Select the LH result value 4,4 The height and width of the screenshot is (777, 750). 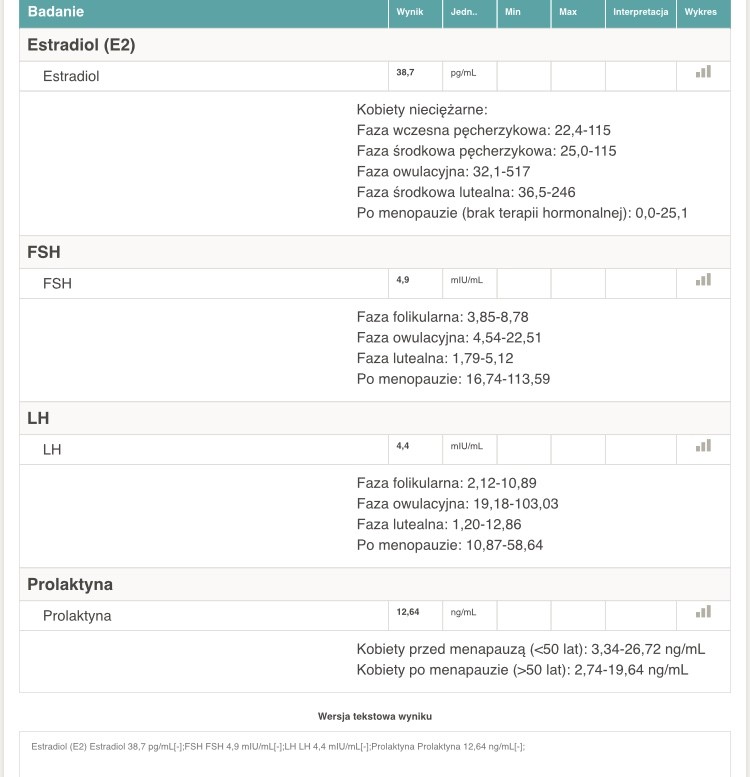402,447
